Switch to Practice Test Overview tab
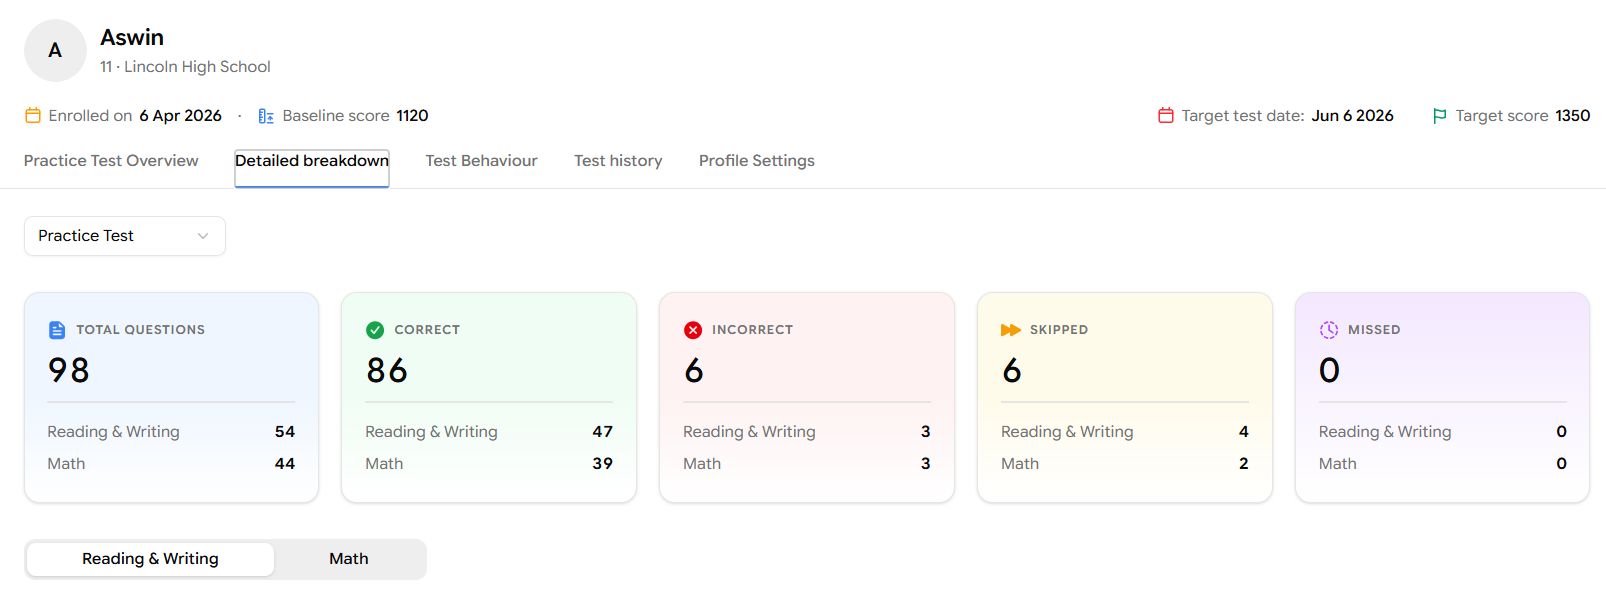The width and height of the screenshot is (1606, 597). [111, 161]
